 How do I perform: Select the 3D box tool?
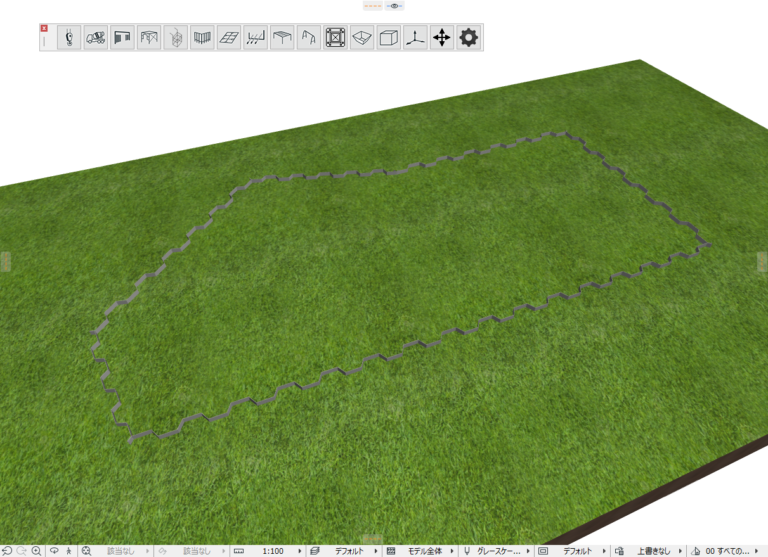click(388, 37)
